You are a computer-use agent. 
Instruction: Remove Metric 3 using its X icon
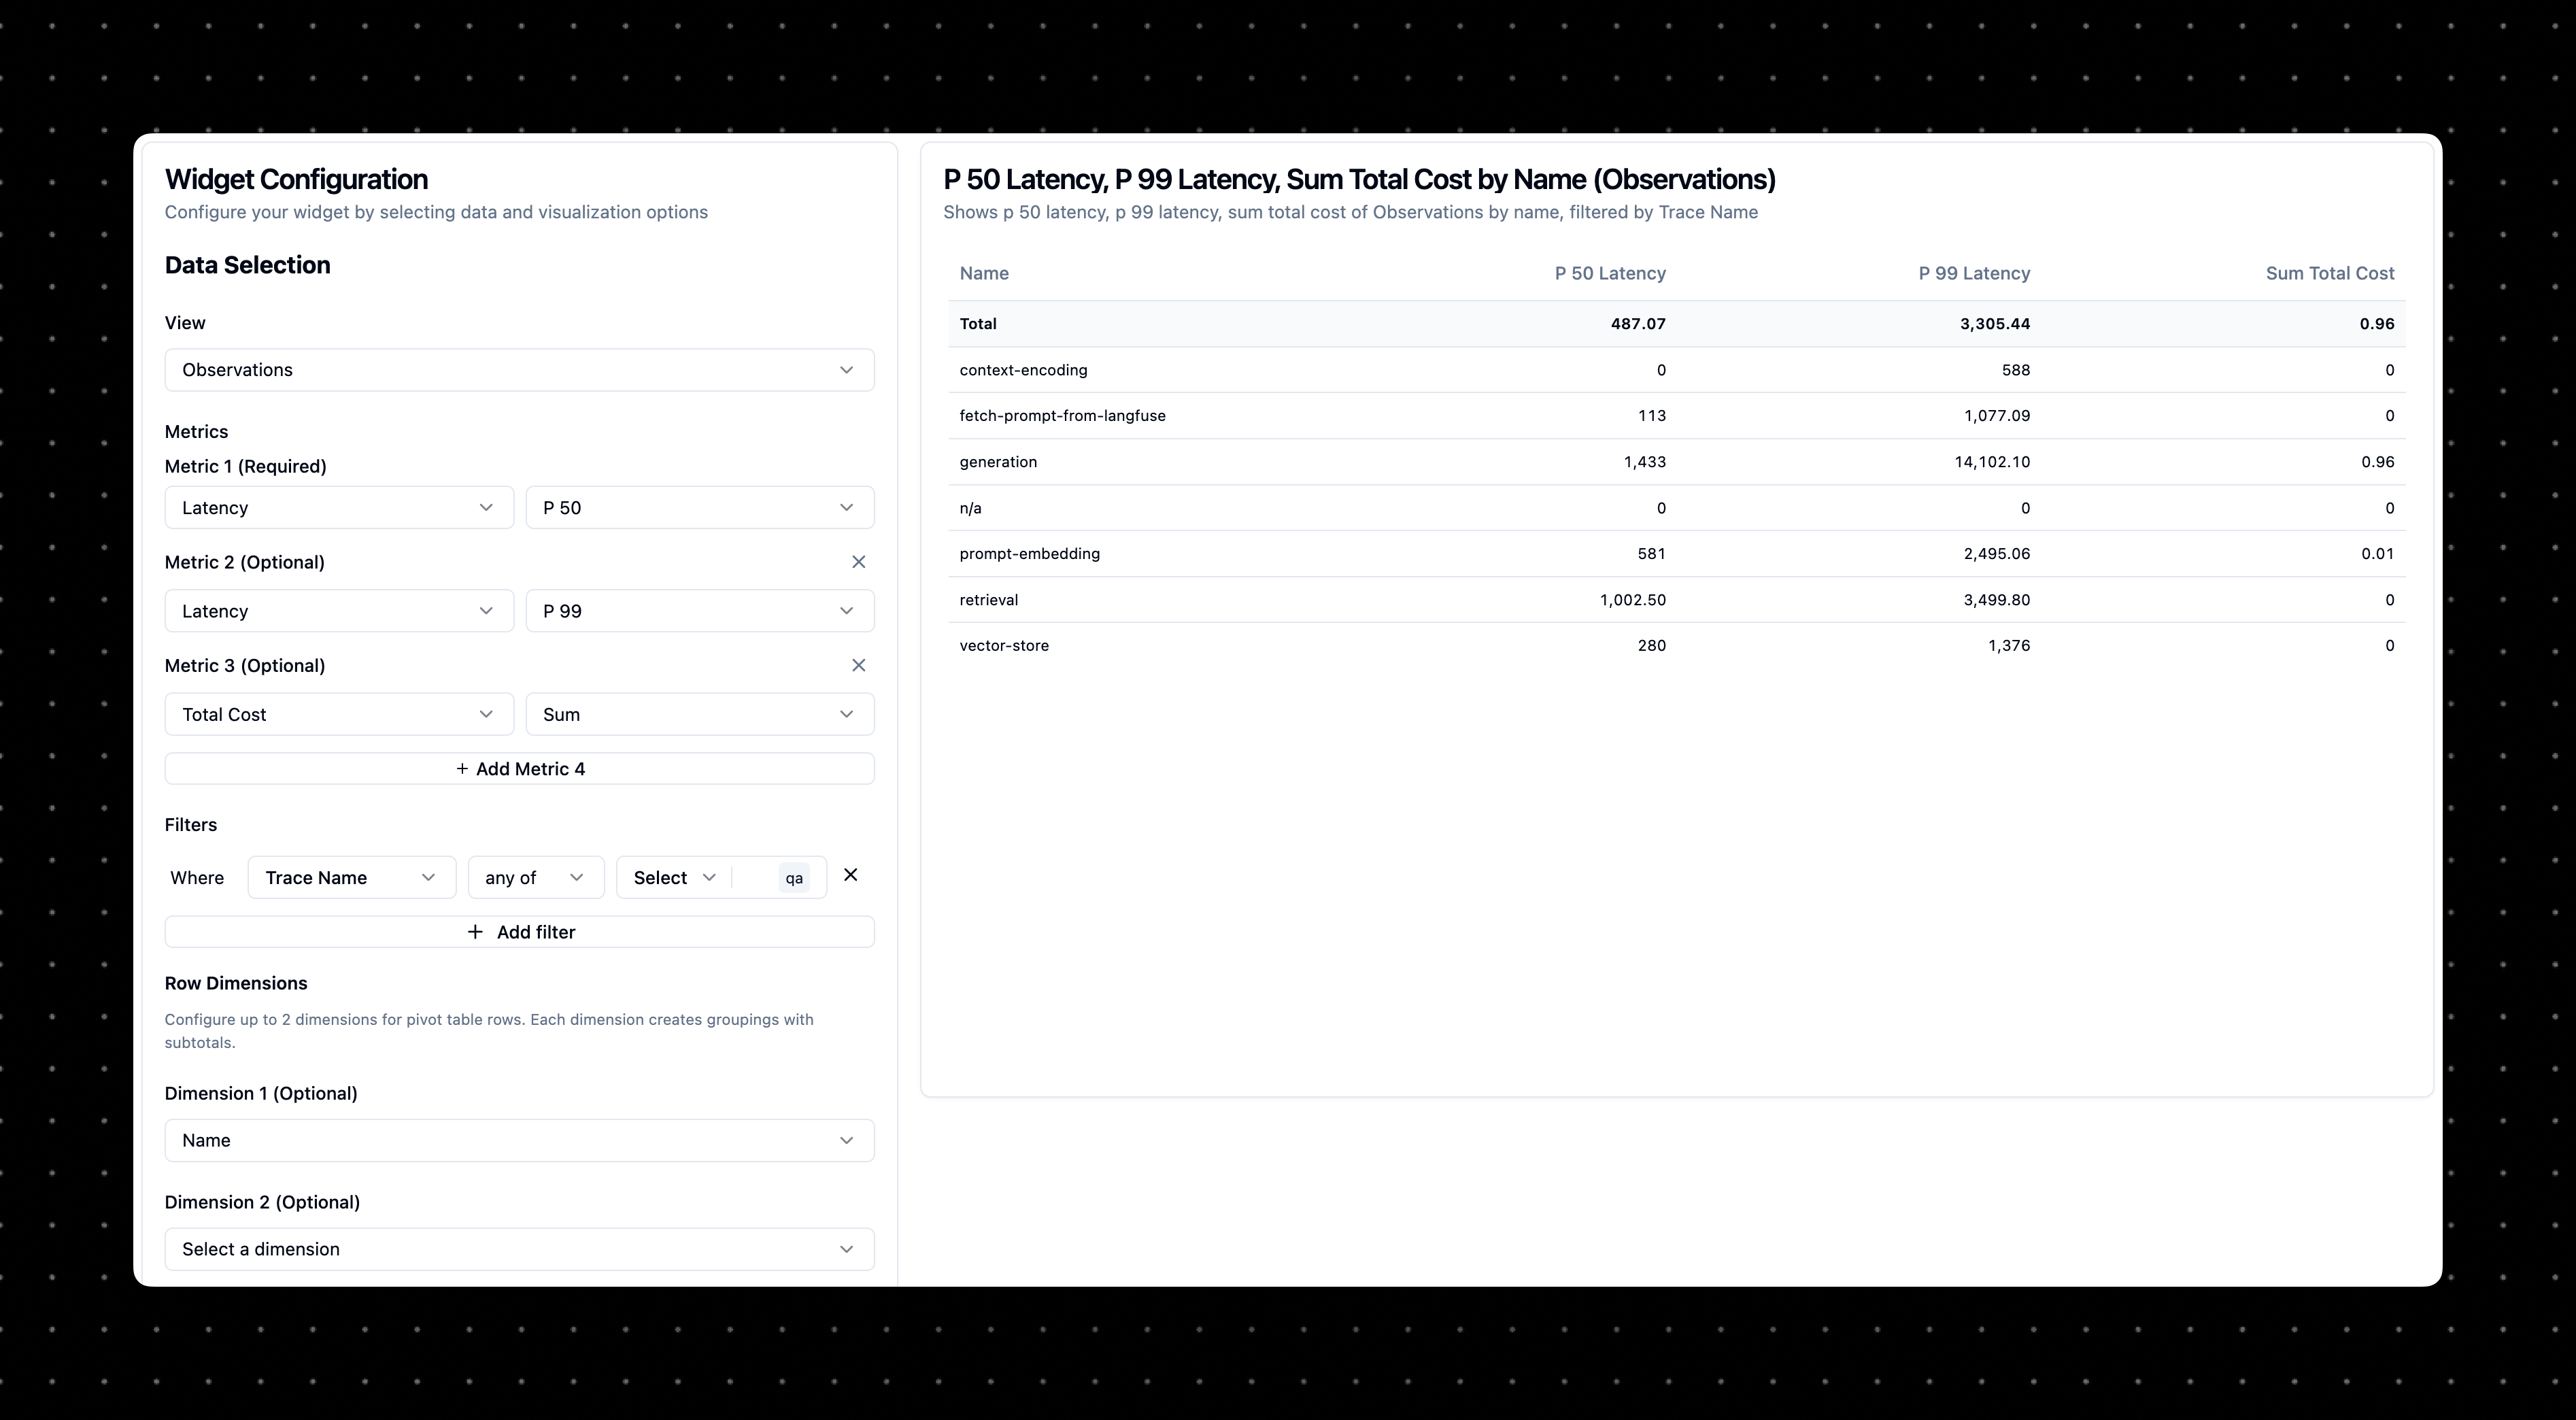coord(859,664)
